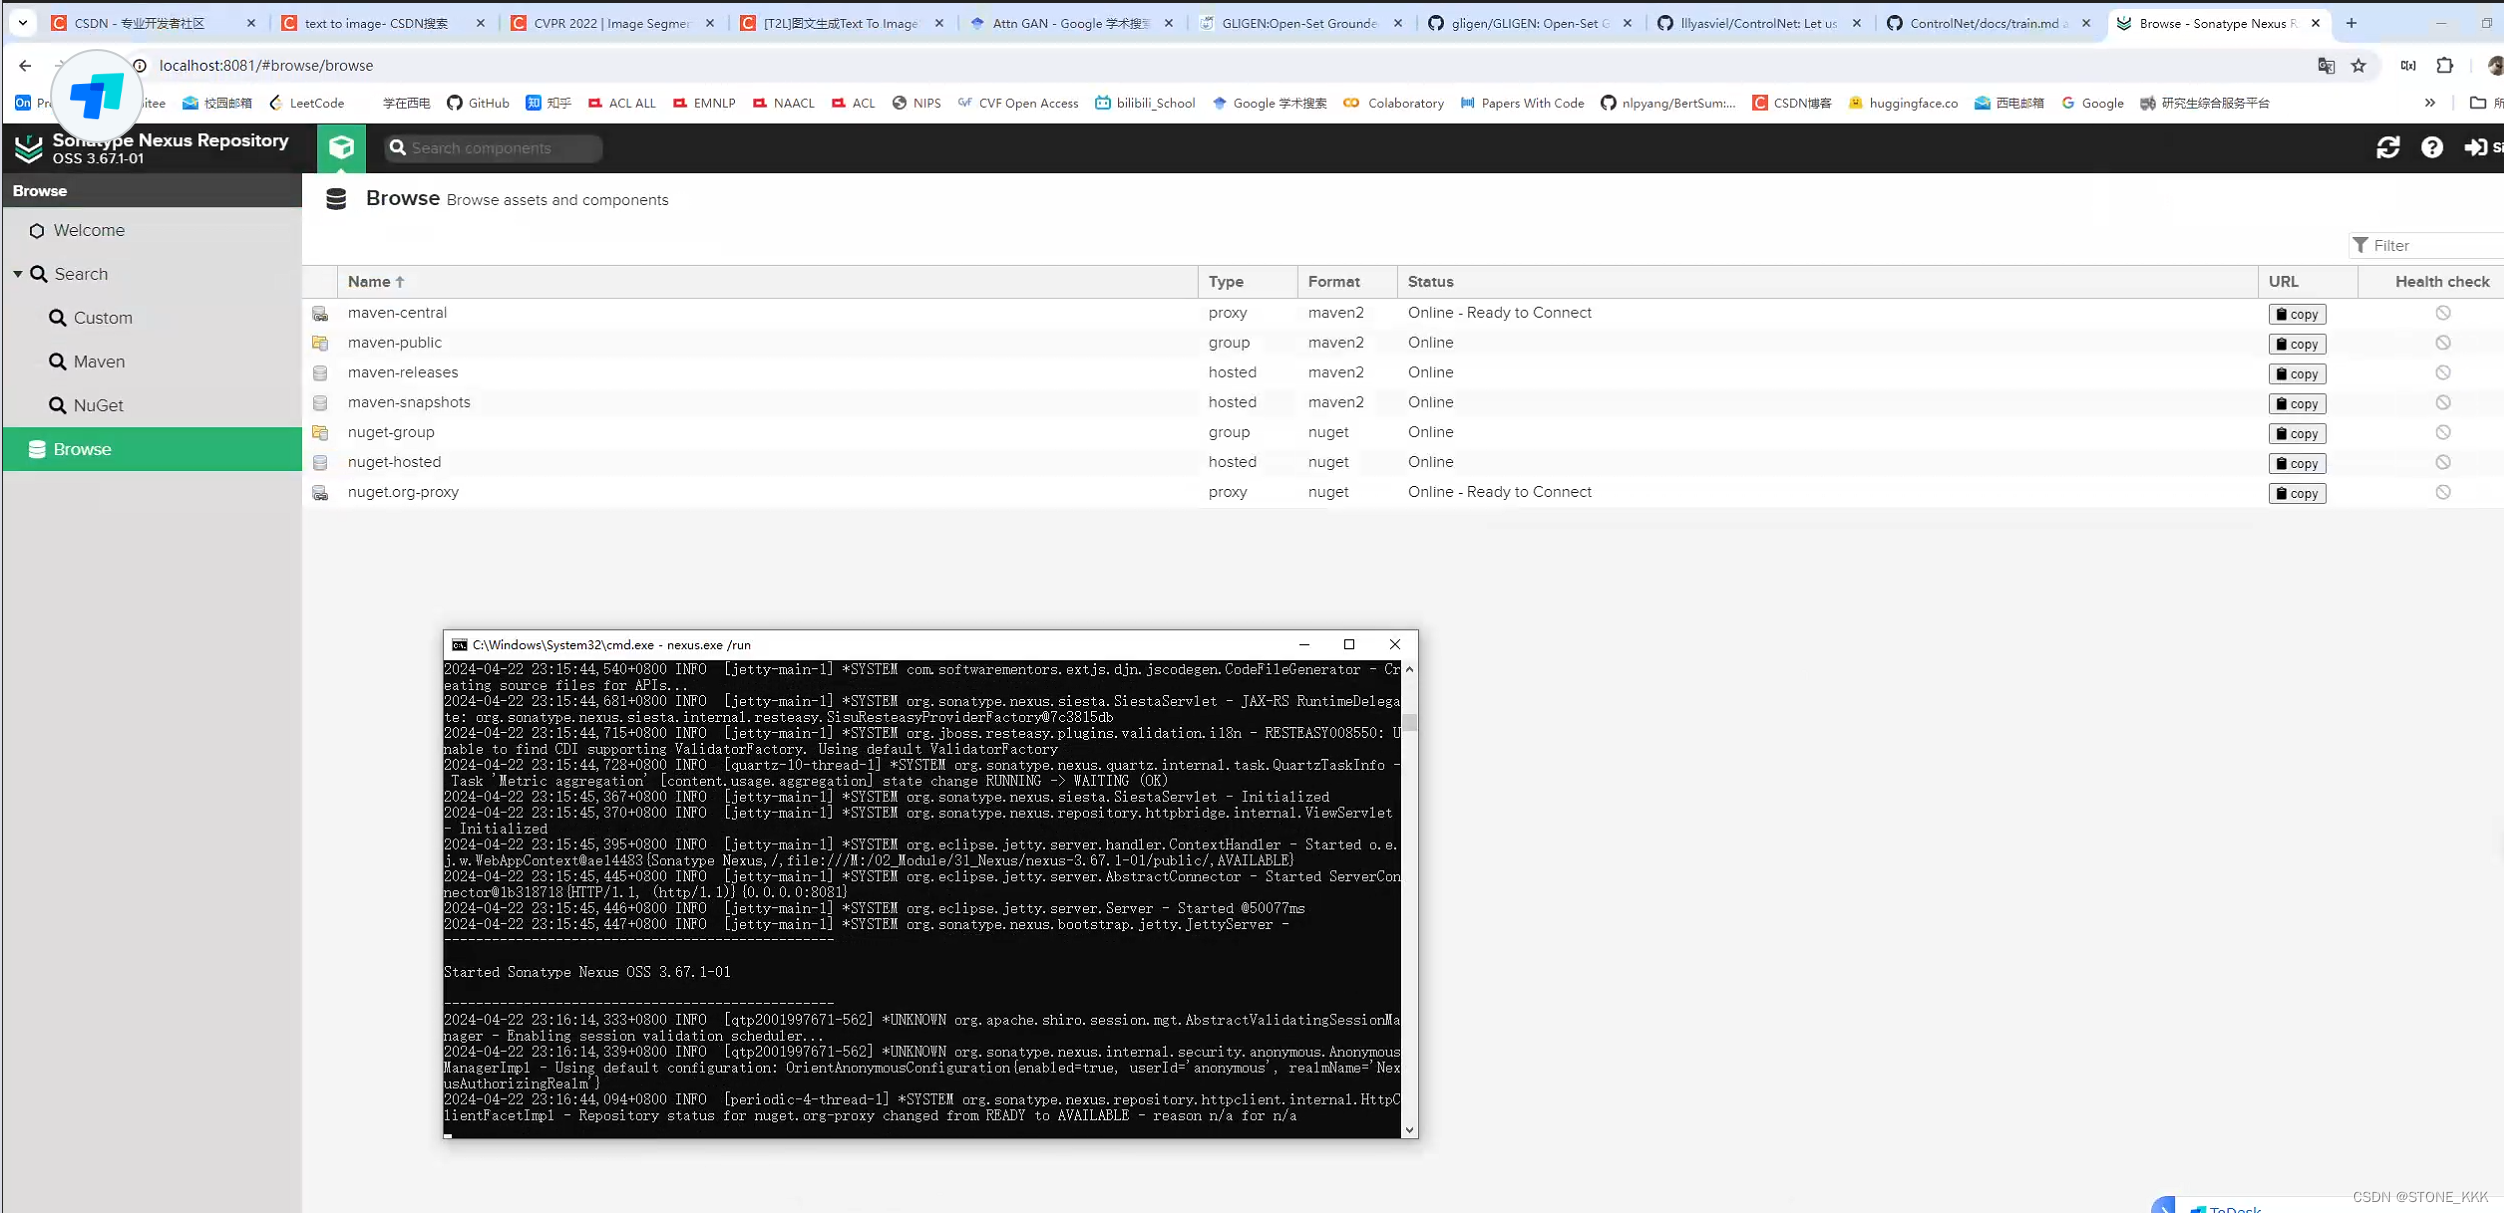Show more bookmarks with the chevron

2430,103
